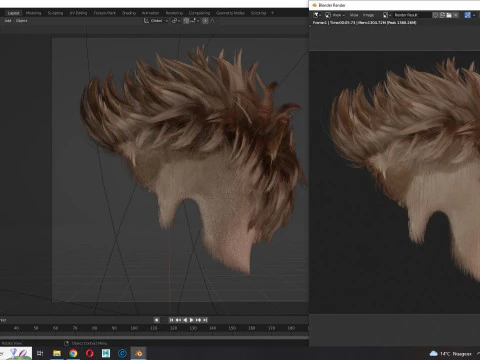
Task: Expand the snapping options dropdown
Action: tap(194, 21)
